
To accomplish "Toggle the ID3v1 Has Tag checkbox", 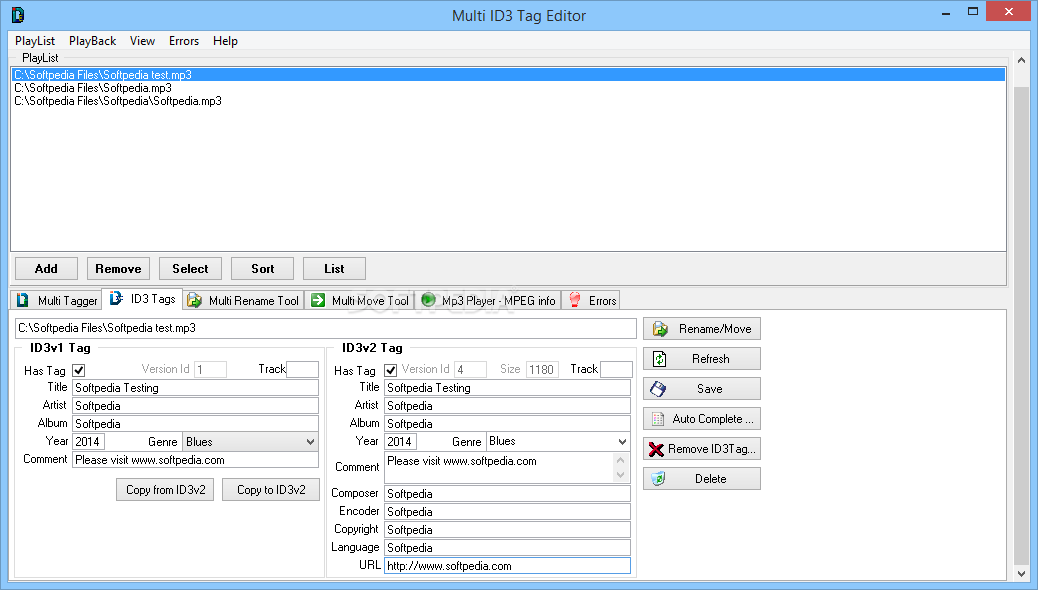I will 79,371.
